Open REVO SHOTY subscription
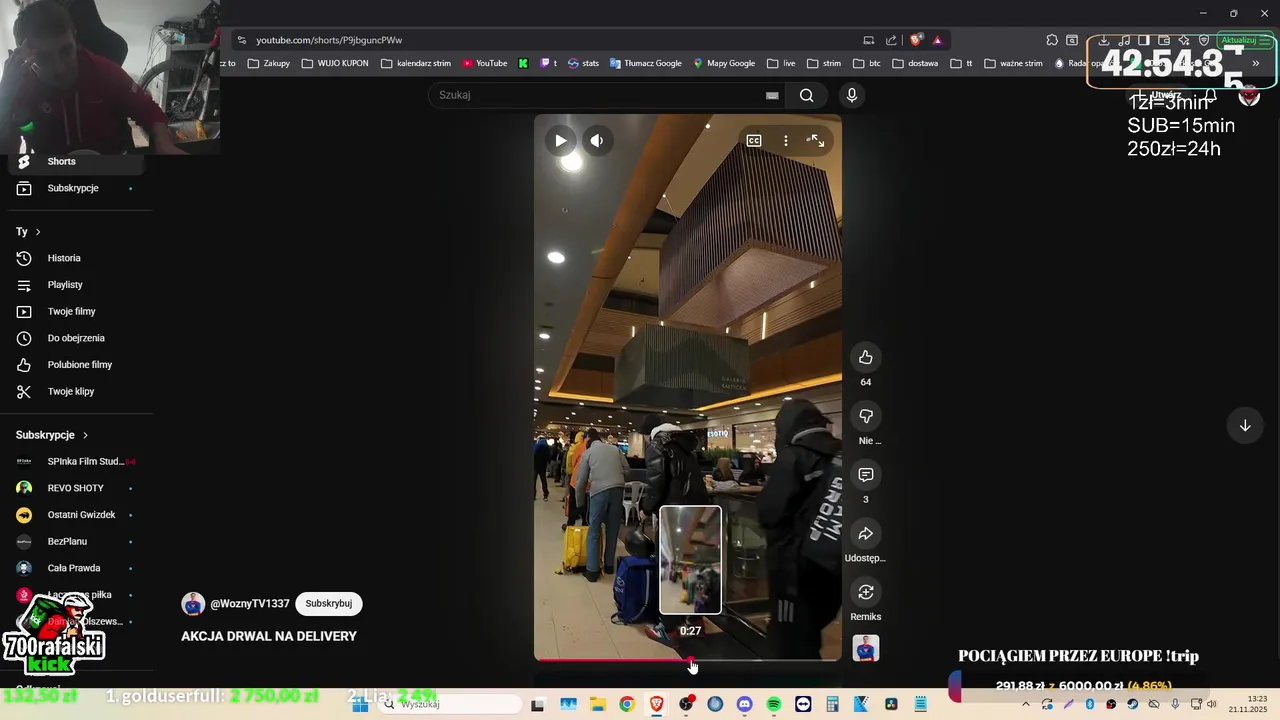The image size is (1280, 720). [x=76, y=488]
